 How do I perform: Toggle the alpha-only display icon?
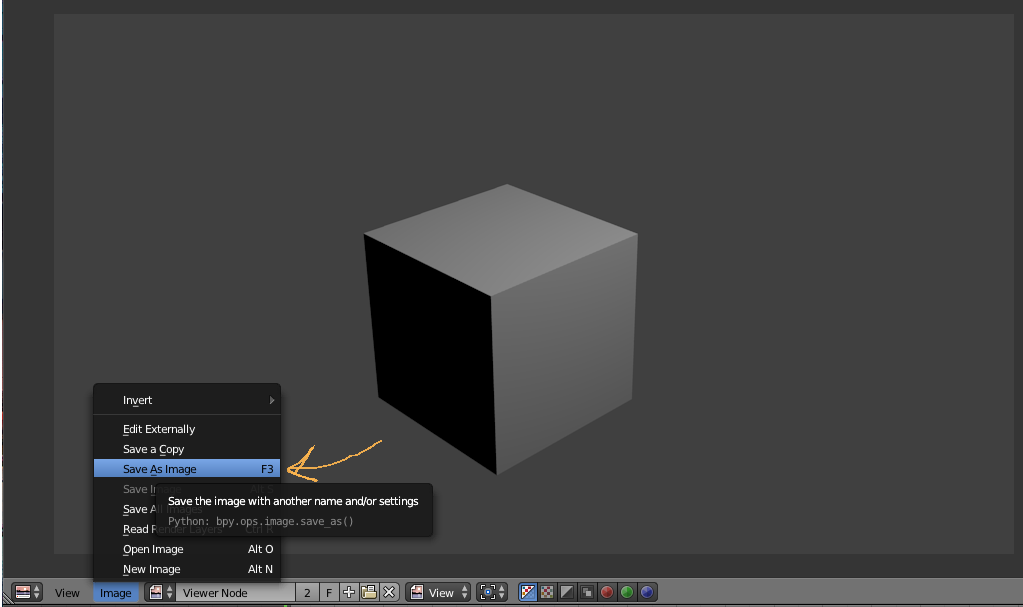click(x=566, y=592)
